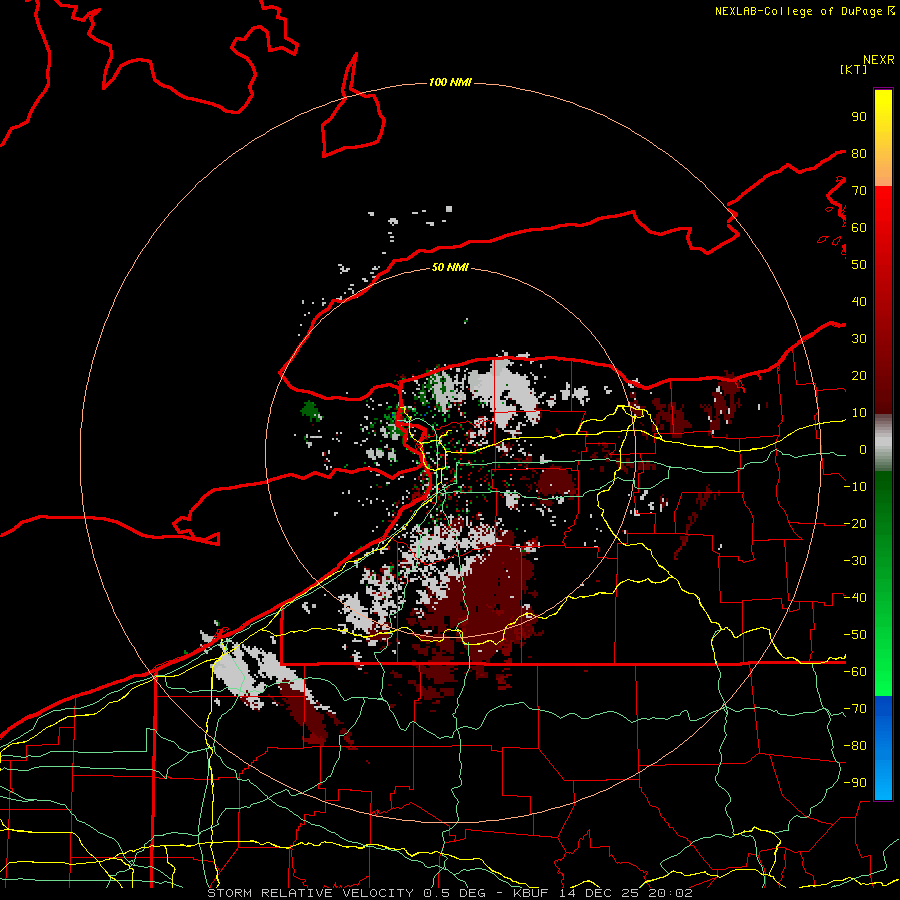
Task: Click the '0' label on the velocity scale
Action: [863, 449]
